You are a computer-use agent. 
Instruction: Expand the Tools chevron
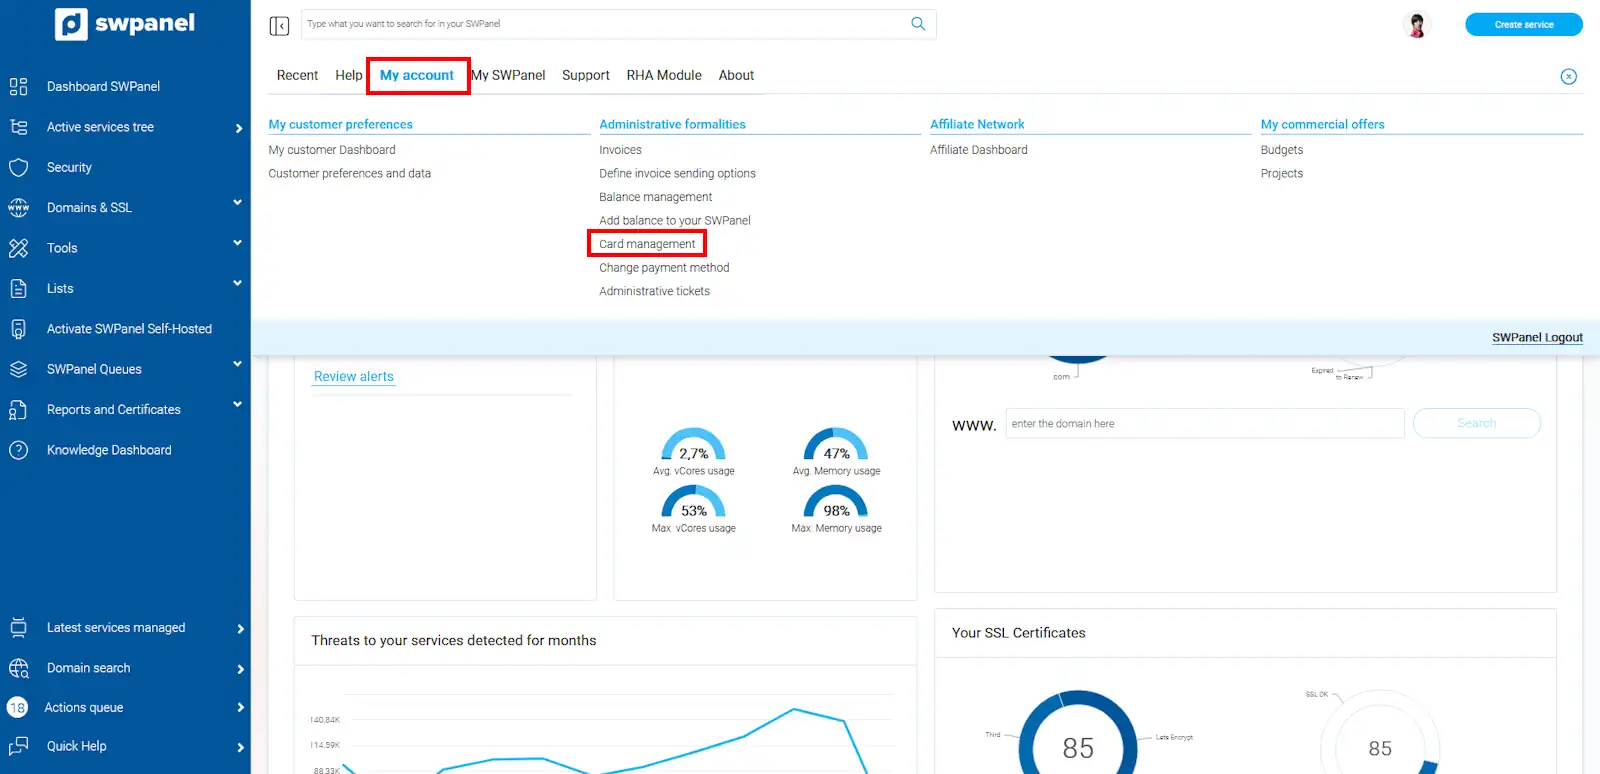tap(238, 243)
